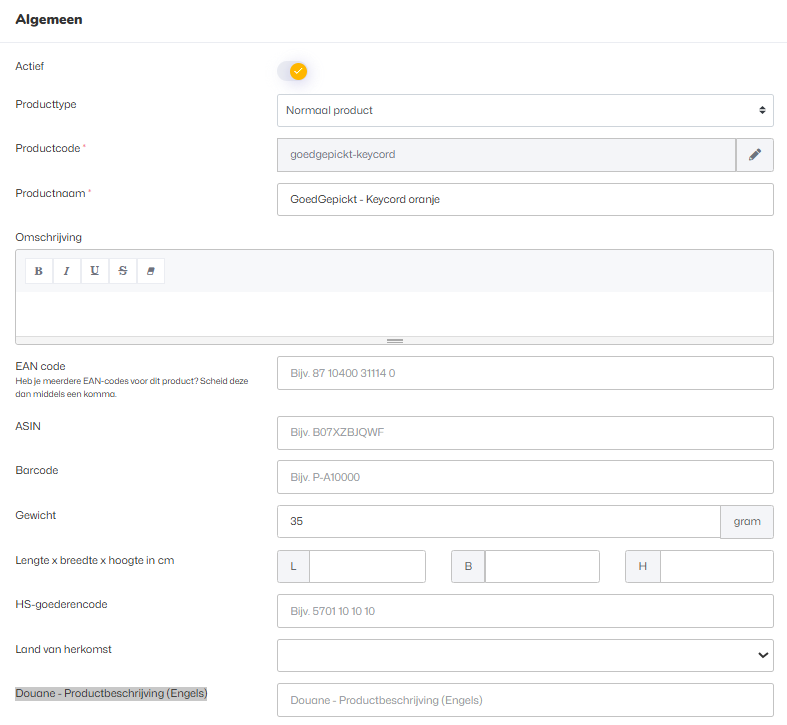The height and width of the screenshot is (725, 787).
Task: Click into the ASIN field
Action: point(524,433)
